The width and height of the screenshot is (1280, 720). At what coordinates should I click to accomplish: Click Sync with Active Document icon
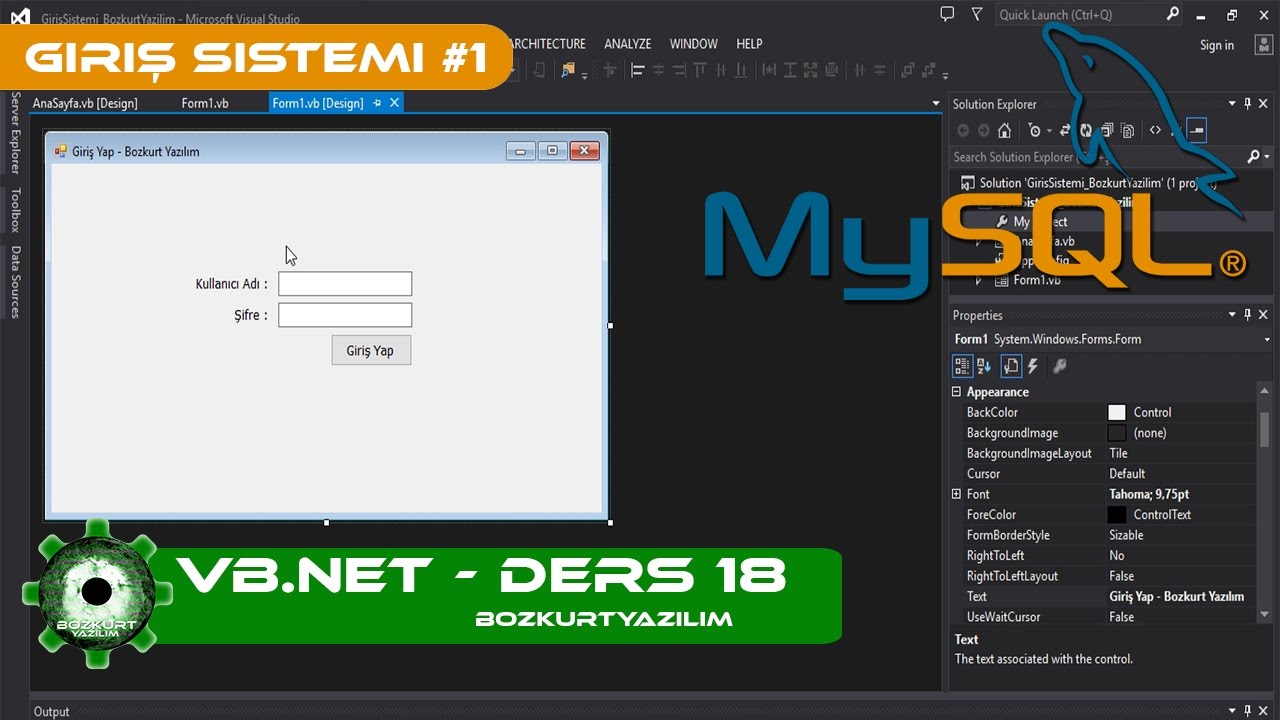[x=1065, y=130]
